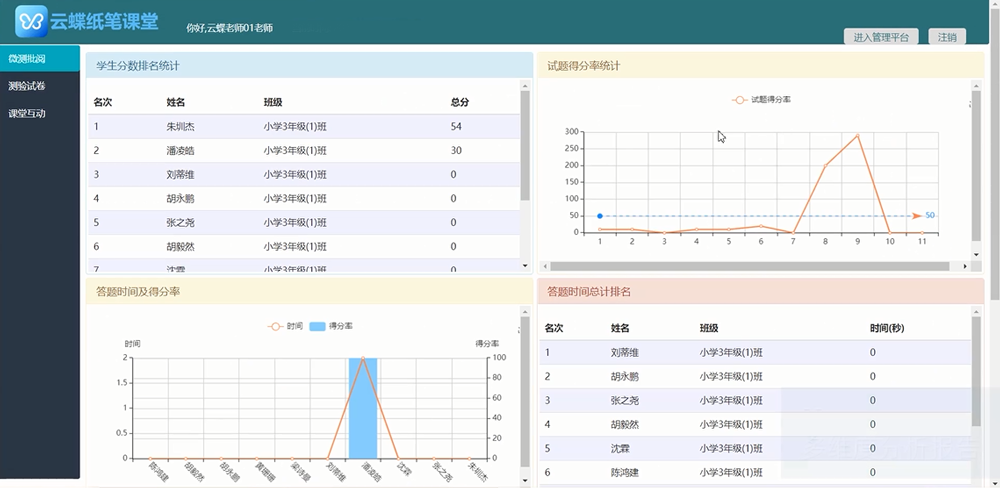This screenshot has height=488, width=1000.
Task: Open the 测验试卷 sidebar menu
Action: (x=27, y=86)
